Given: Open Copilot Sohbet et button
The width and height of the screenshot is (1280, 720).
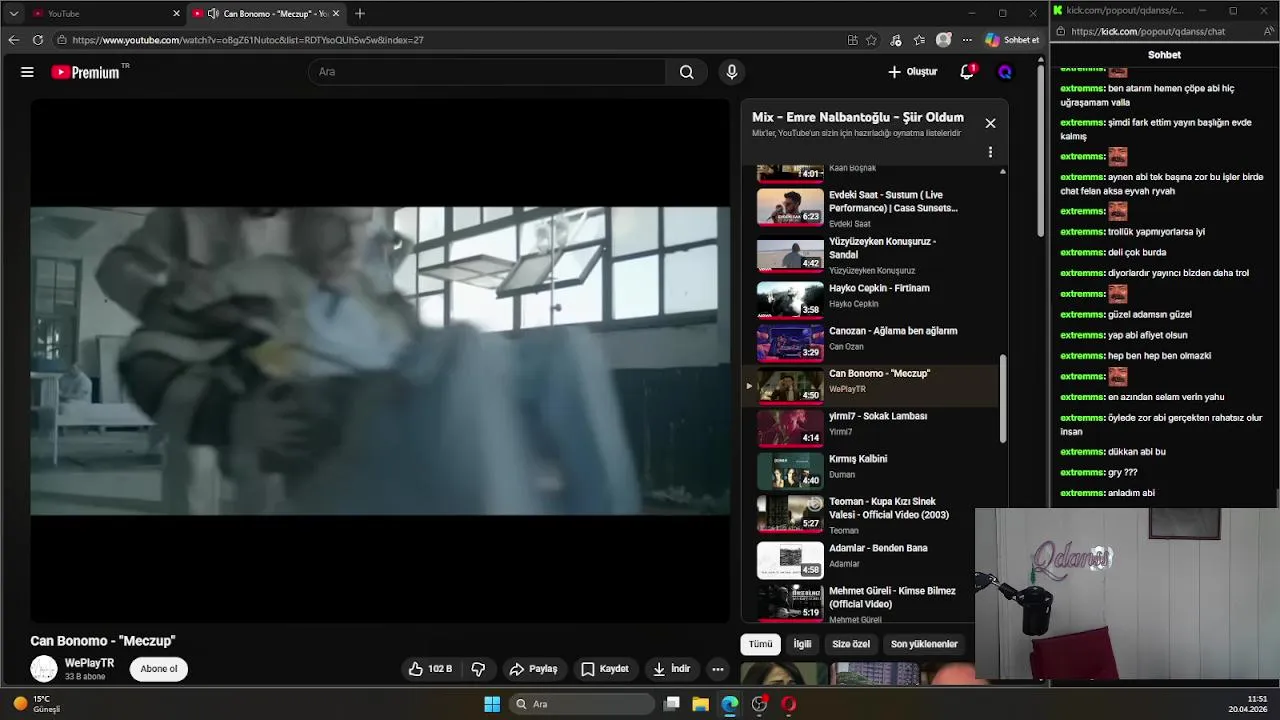Looking at the screenshot, I should pyautogui.click(x=1012, y=40).
